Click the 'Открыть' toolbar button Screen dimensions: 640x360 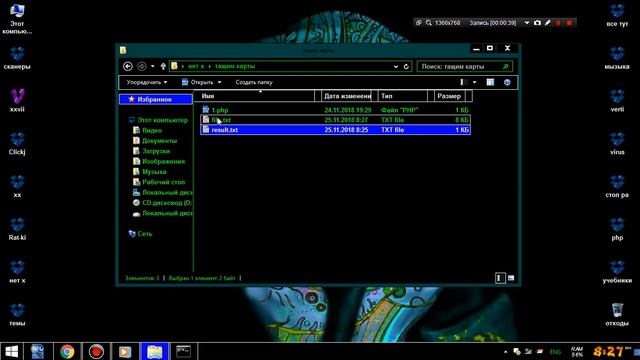198,82
